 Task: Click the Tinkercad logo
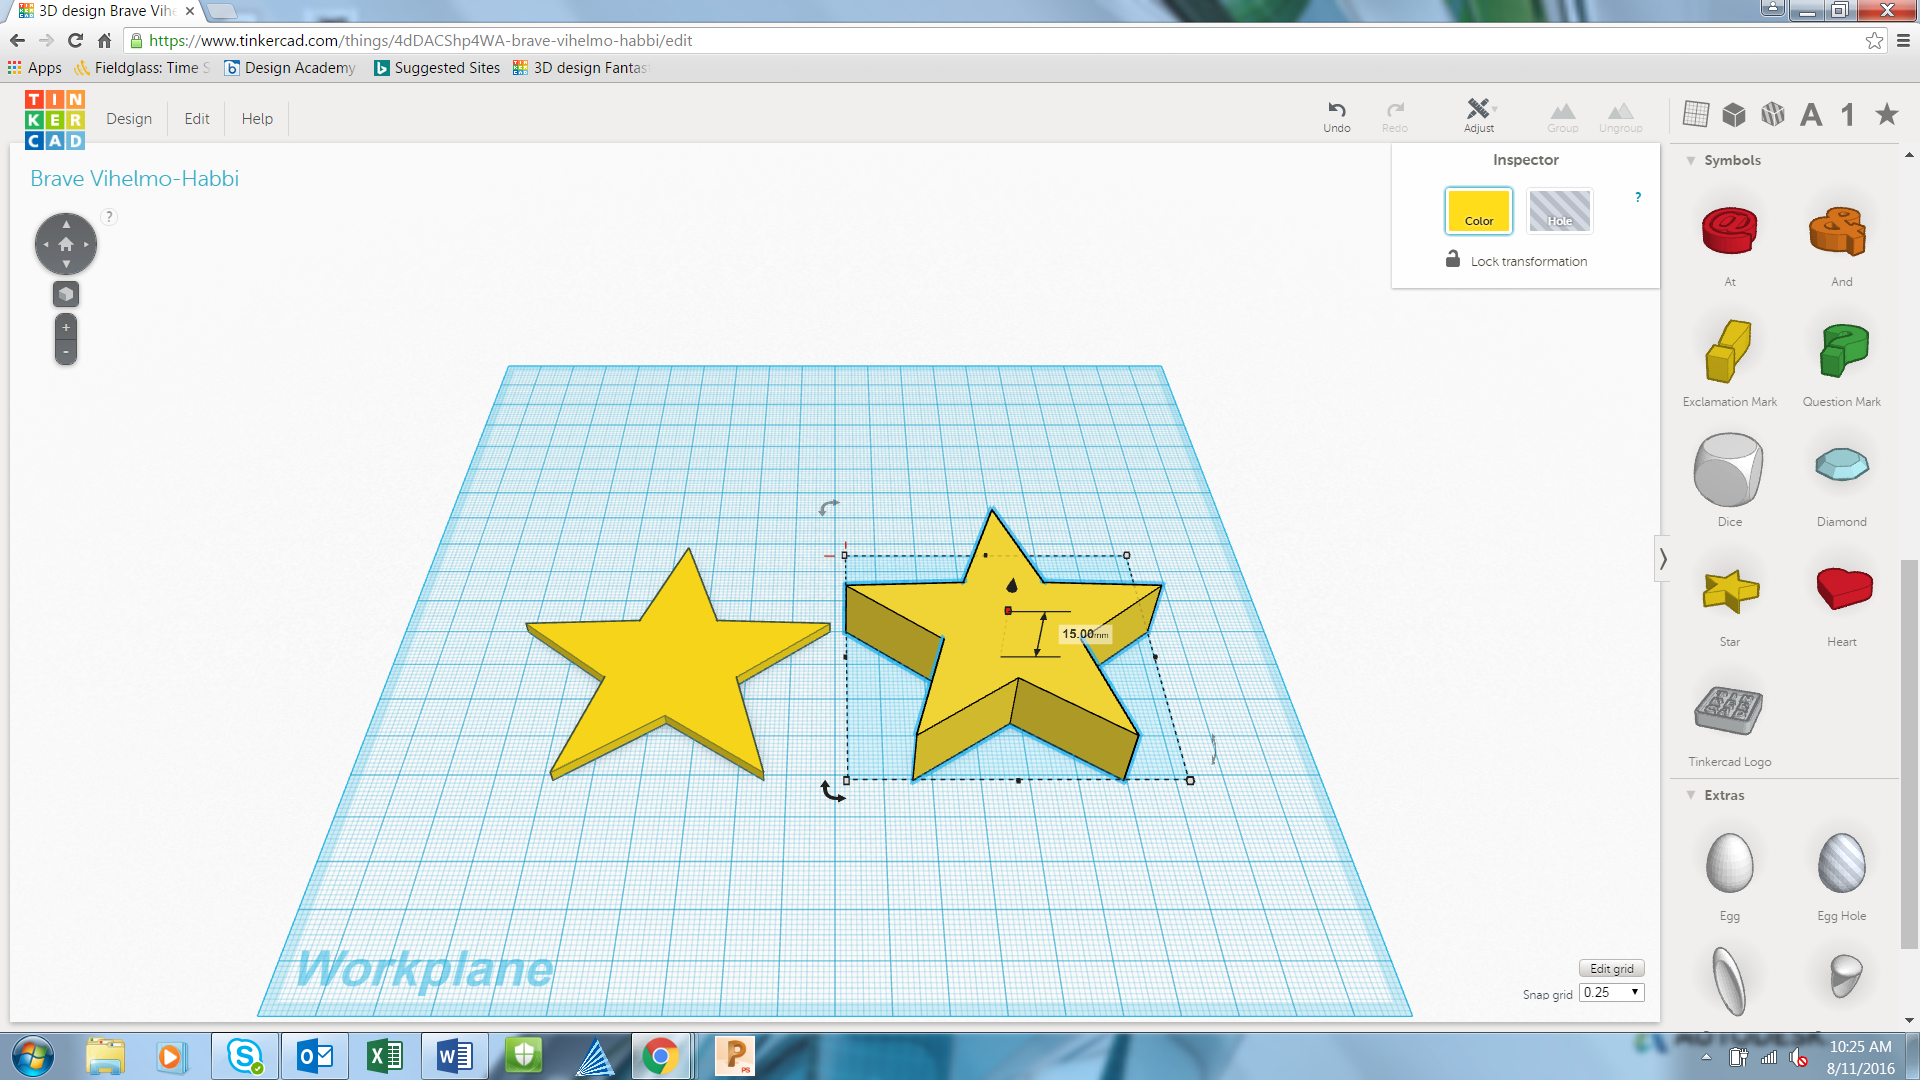(55, 119)
